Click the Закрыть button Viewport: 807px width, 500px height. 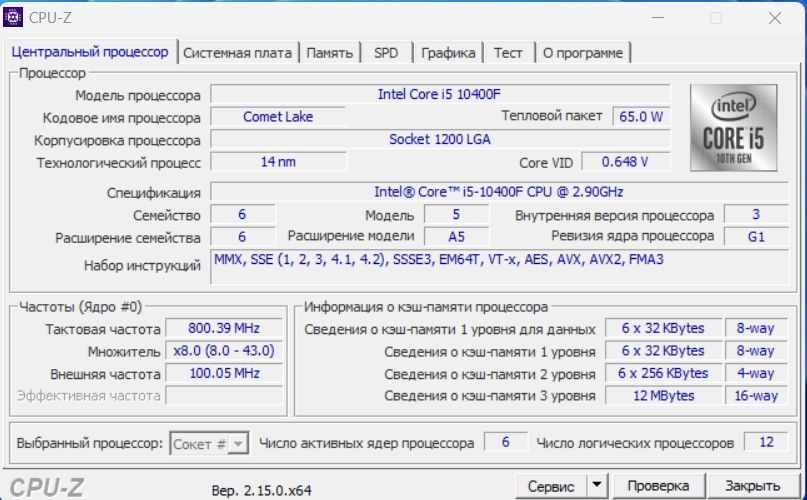[x=752, y=486]
